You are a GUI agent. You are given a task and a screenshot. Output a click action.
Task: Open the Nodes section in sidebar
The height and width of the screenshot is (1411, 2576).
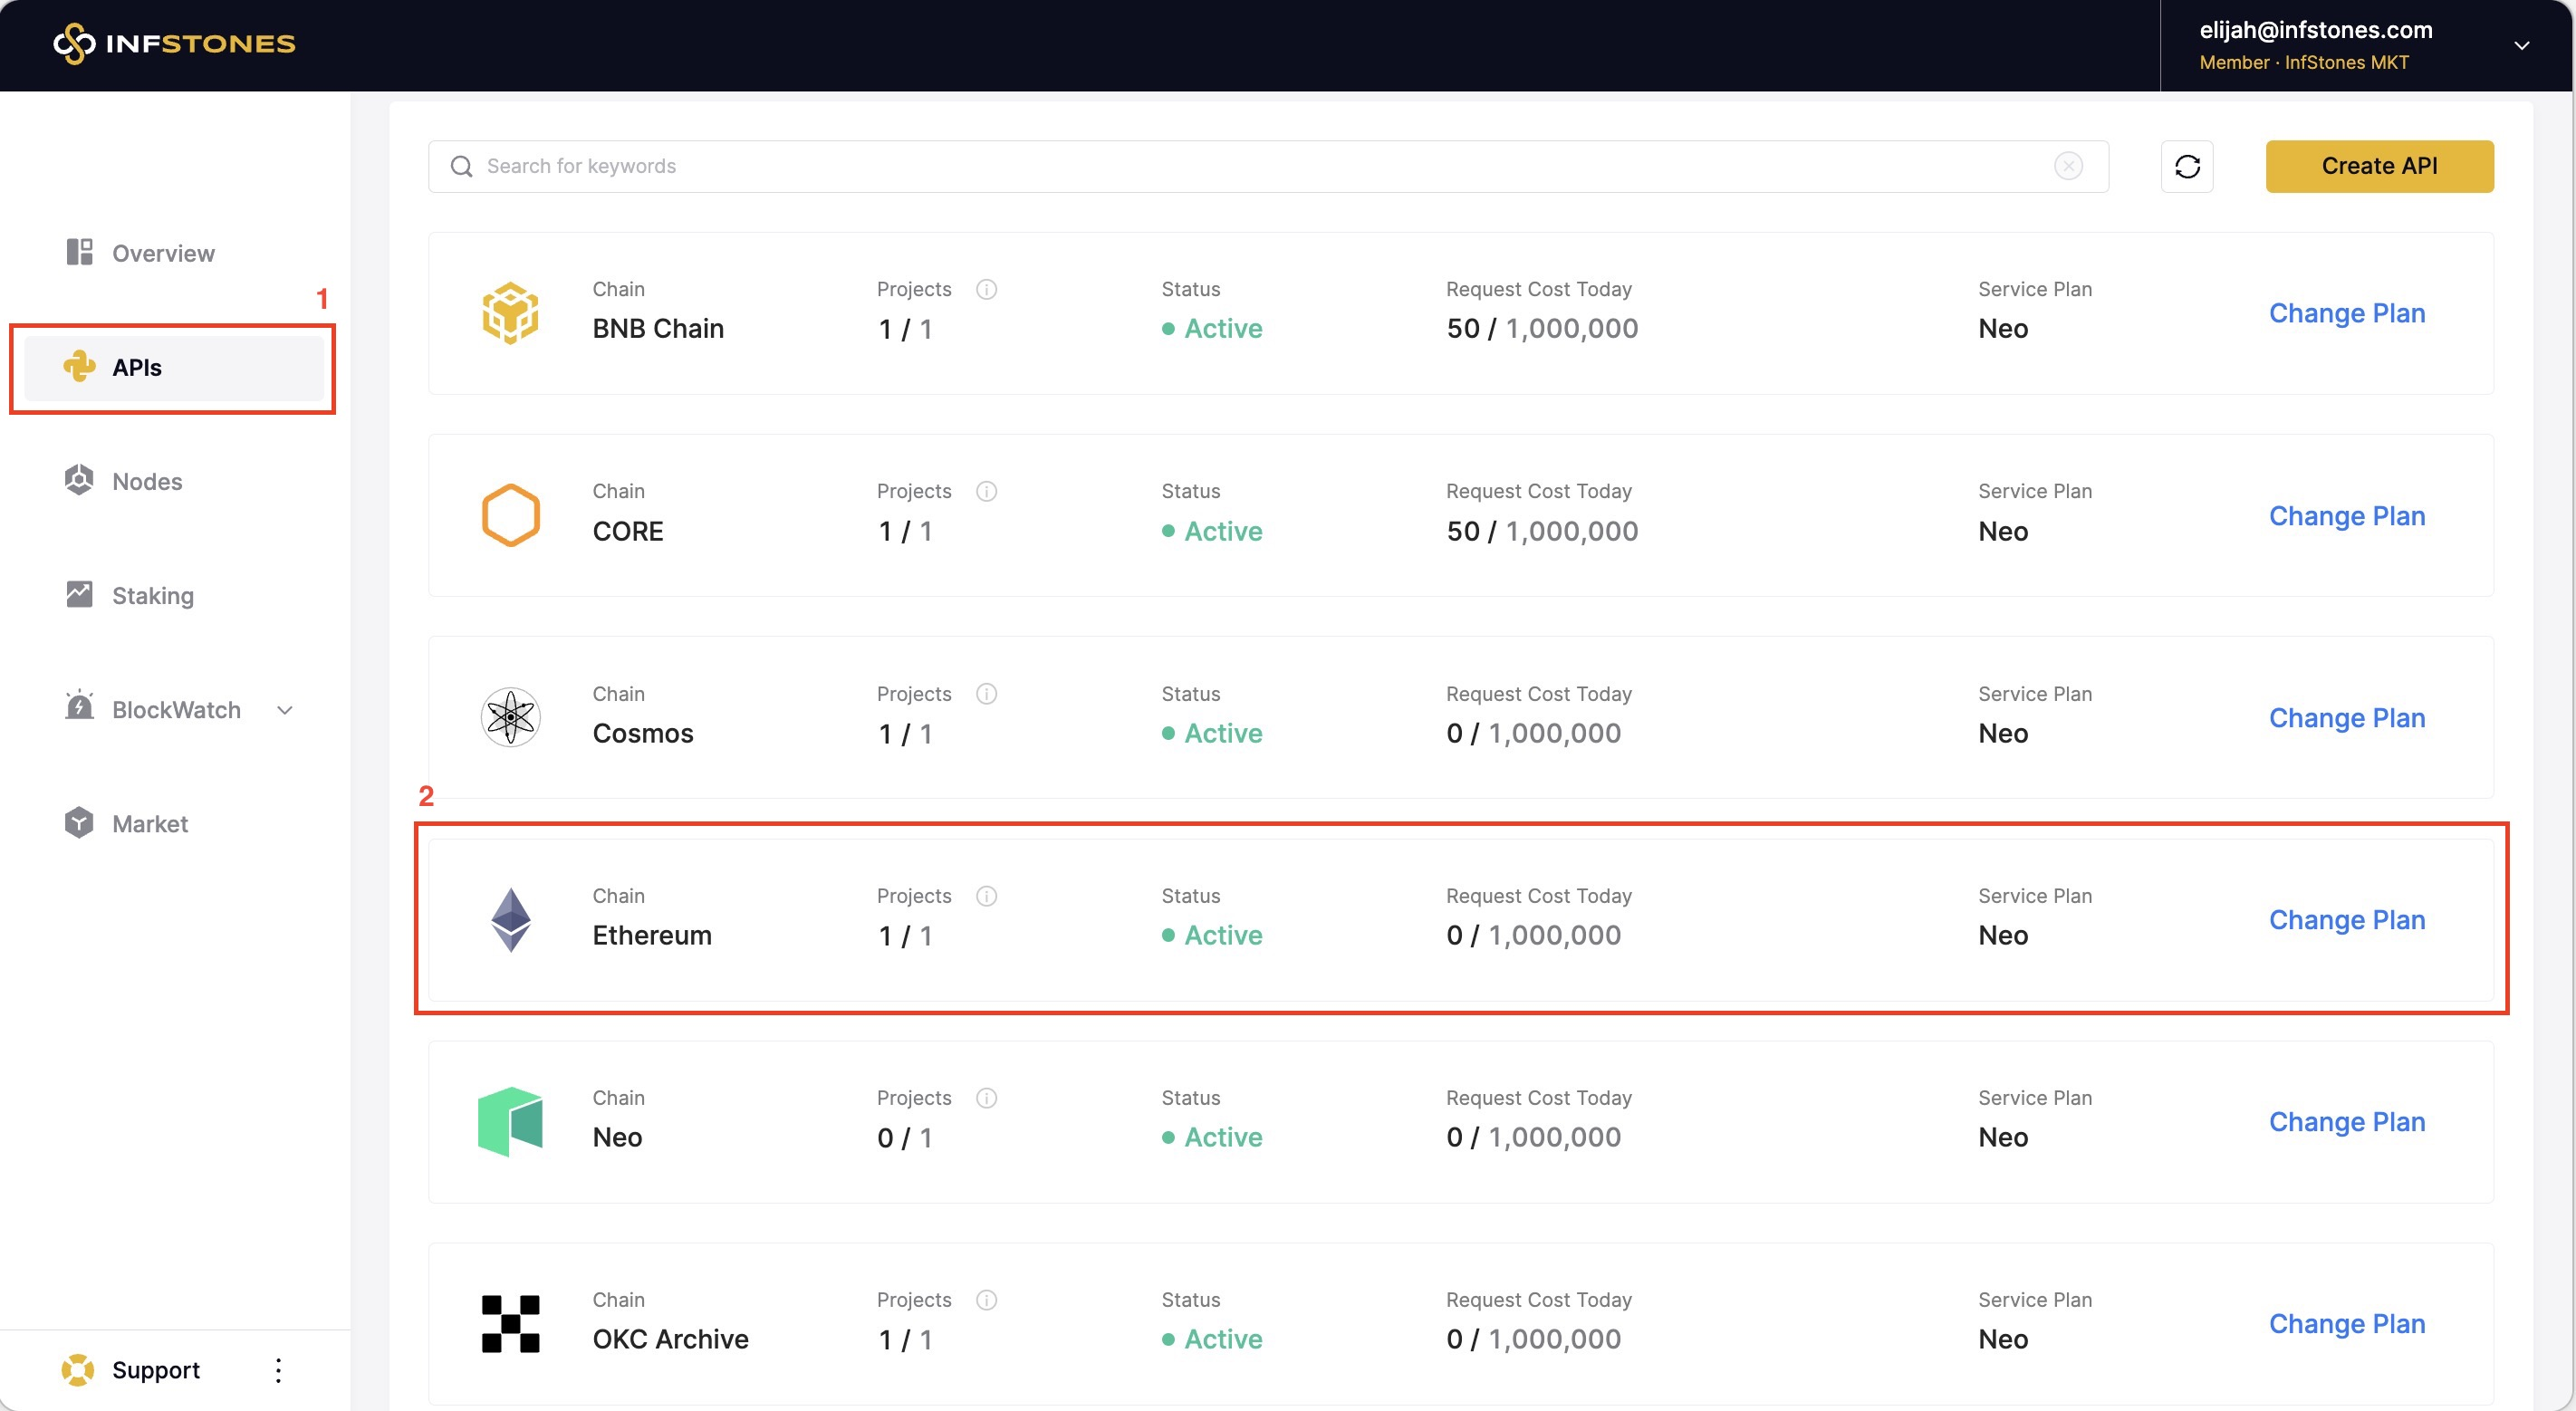tap(147, 481)
